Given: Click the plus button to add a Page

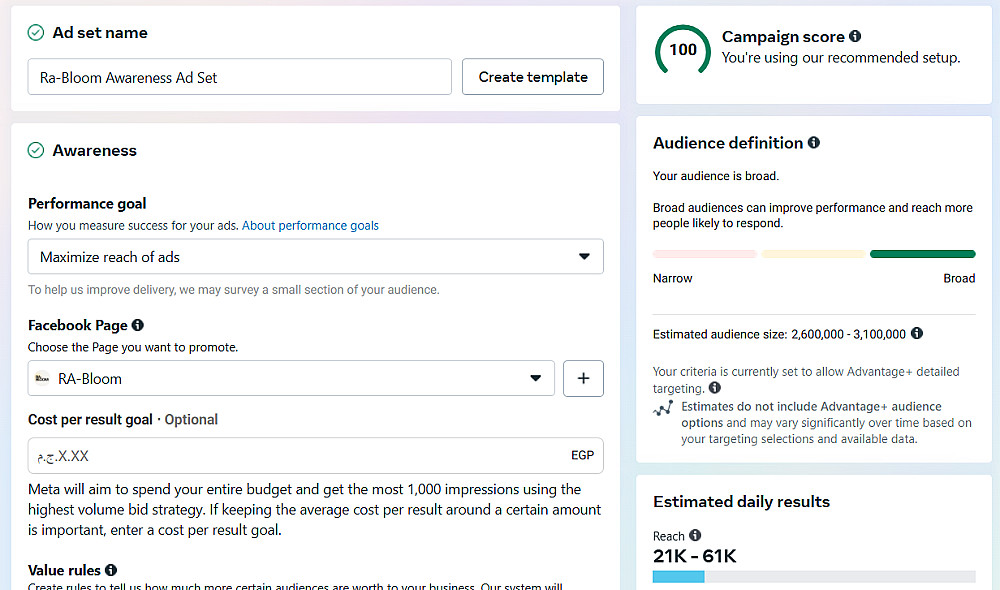Looking at the screenshot, I should [584, 379].
